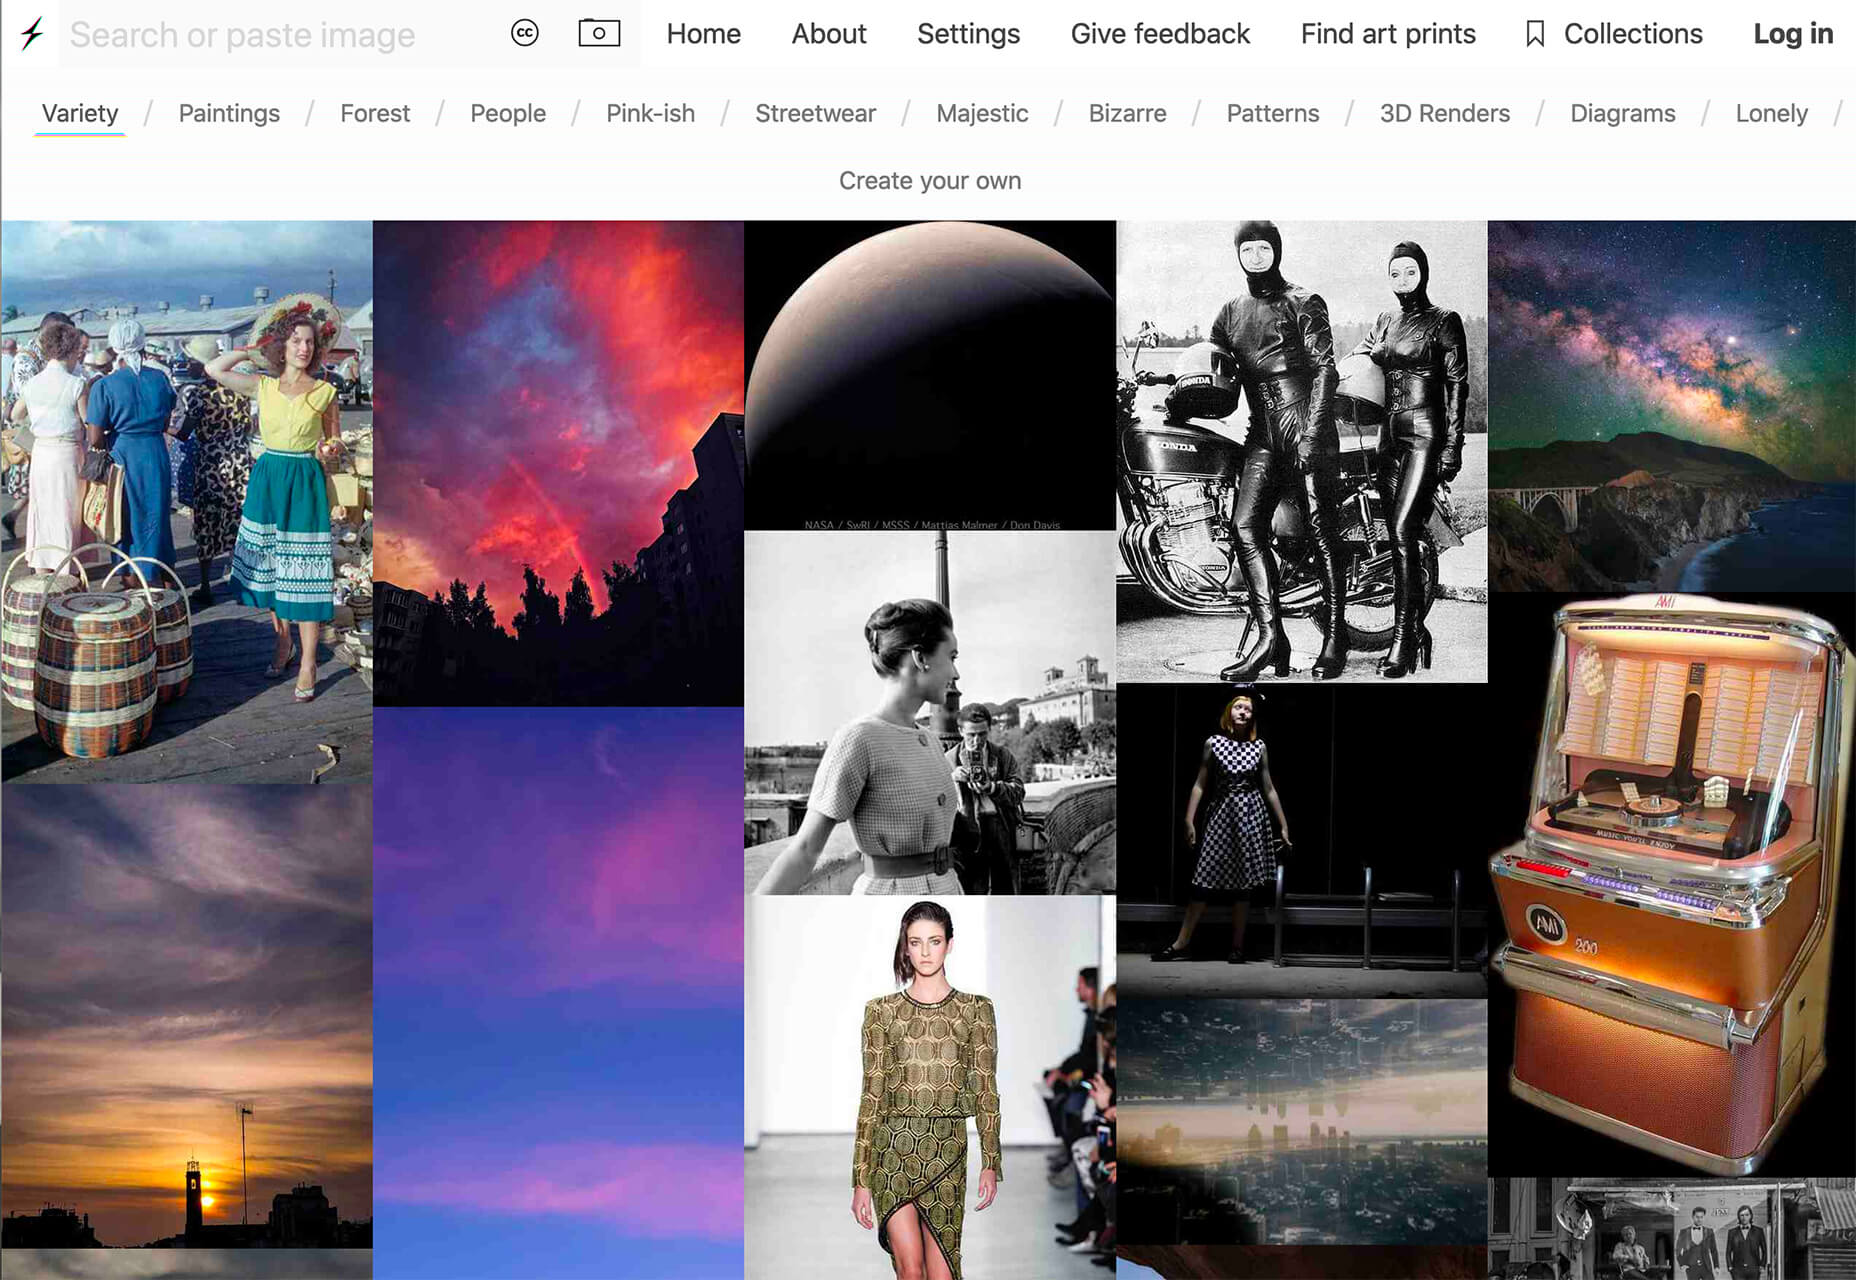
Task: Open the black-and-white woman with photographer image
Action: 930,713
